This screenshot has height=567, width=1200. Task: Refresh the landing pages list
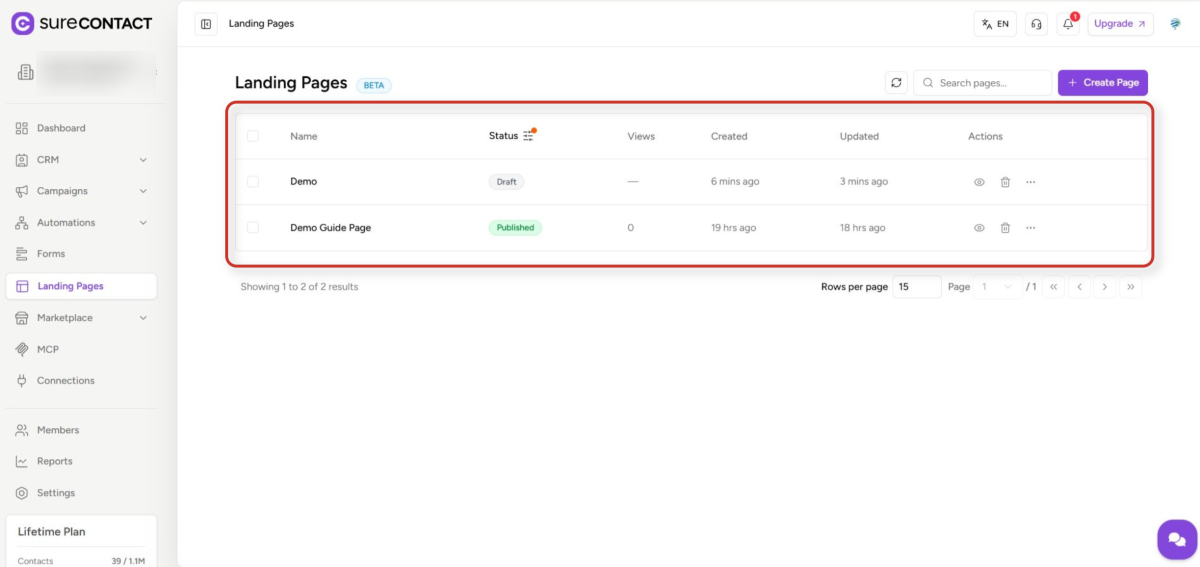(x=896, y=83)
